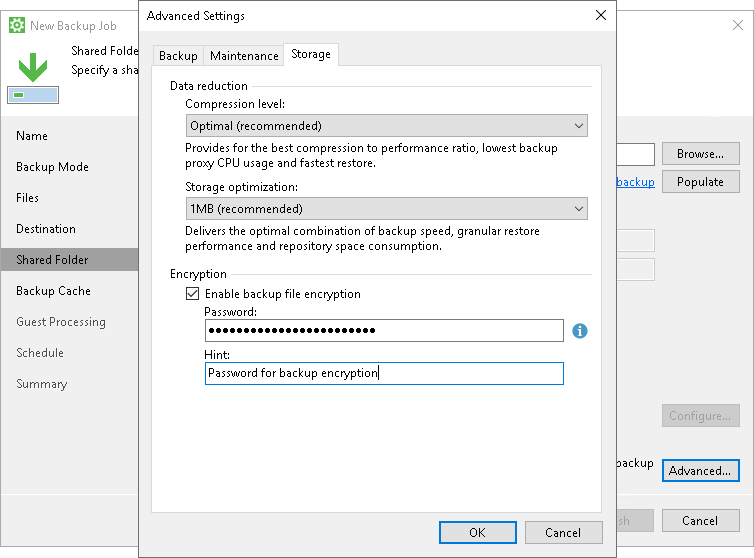Click the New Backup Job gear icon

point(17,25)
